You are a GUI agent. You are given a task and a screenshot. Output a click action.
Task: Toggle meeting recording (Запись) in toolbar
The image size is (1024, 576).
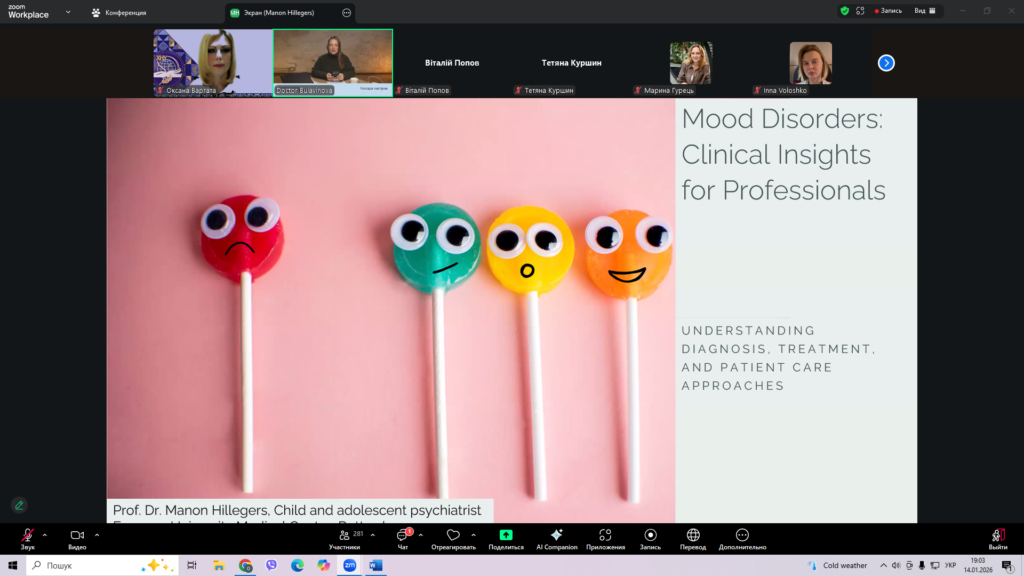[x=650, y=536]
